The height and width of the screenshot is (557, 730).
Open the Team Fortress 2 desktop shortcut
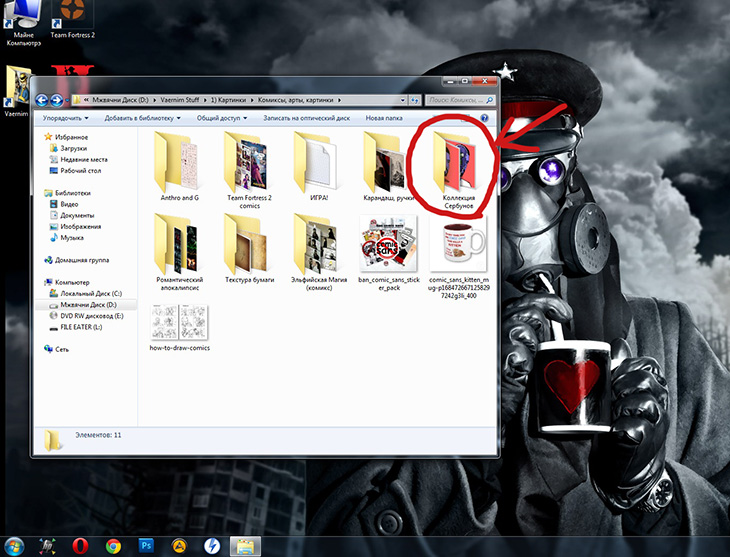click(72, 19)
